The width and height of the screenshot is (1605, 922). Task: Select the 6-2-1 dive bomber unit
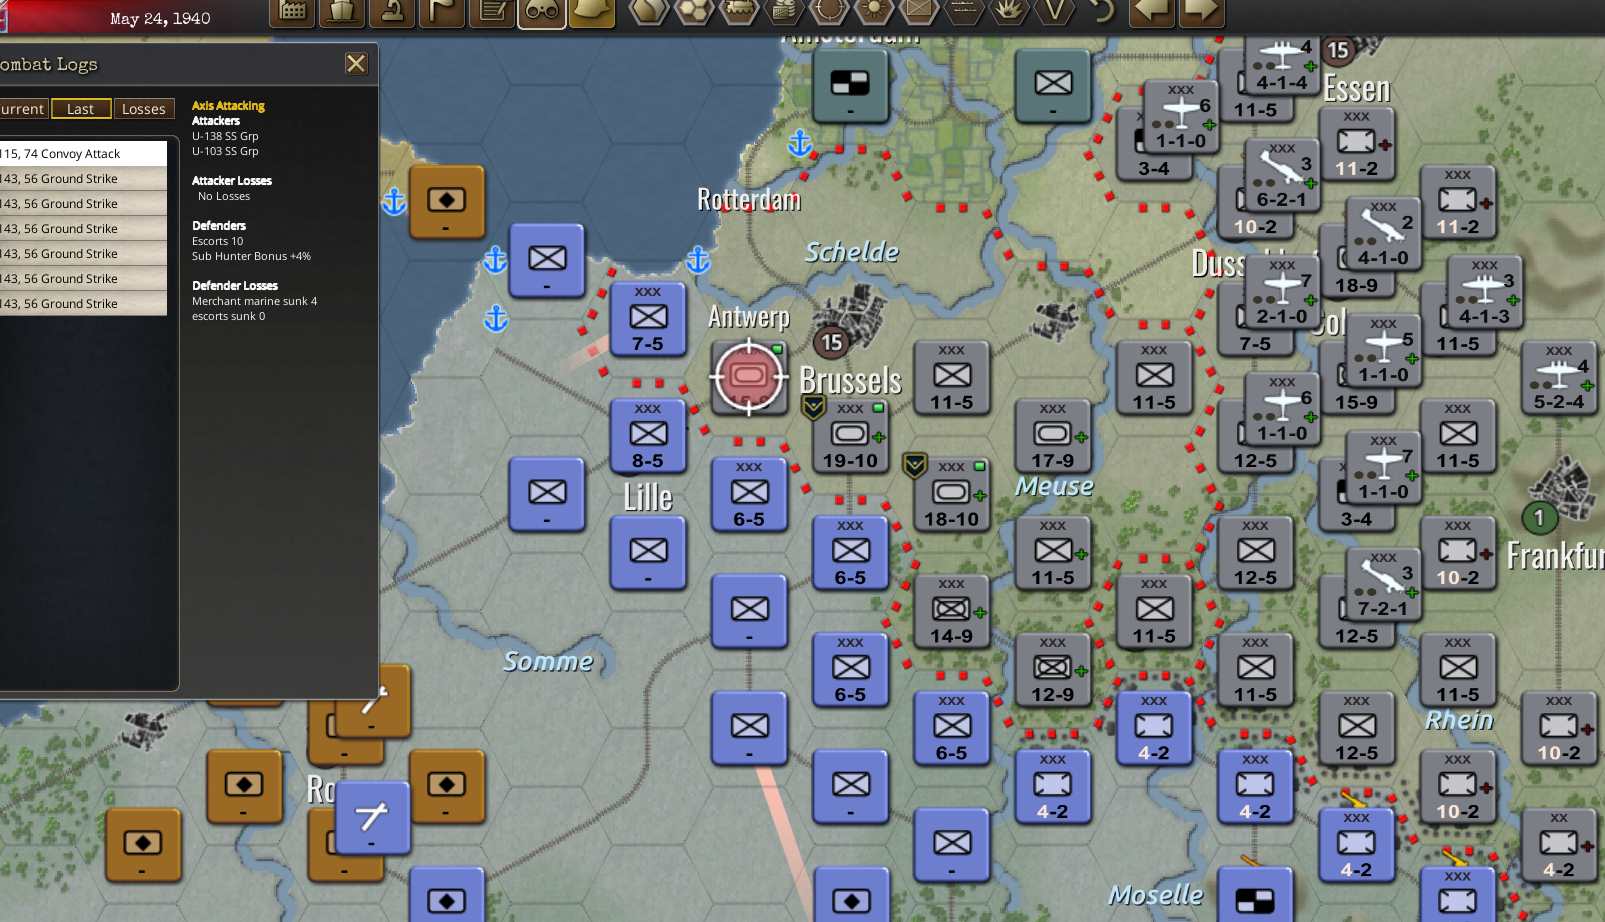click(1282, 174)
